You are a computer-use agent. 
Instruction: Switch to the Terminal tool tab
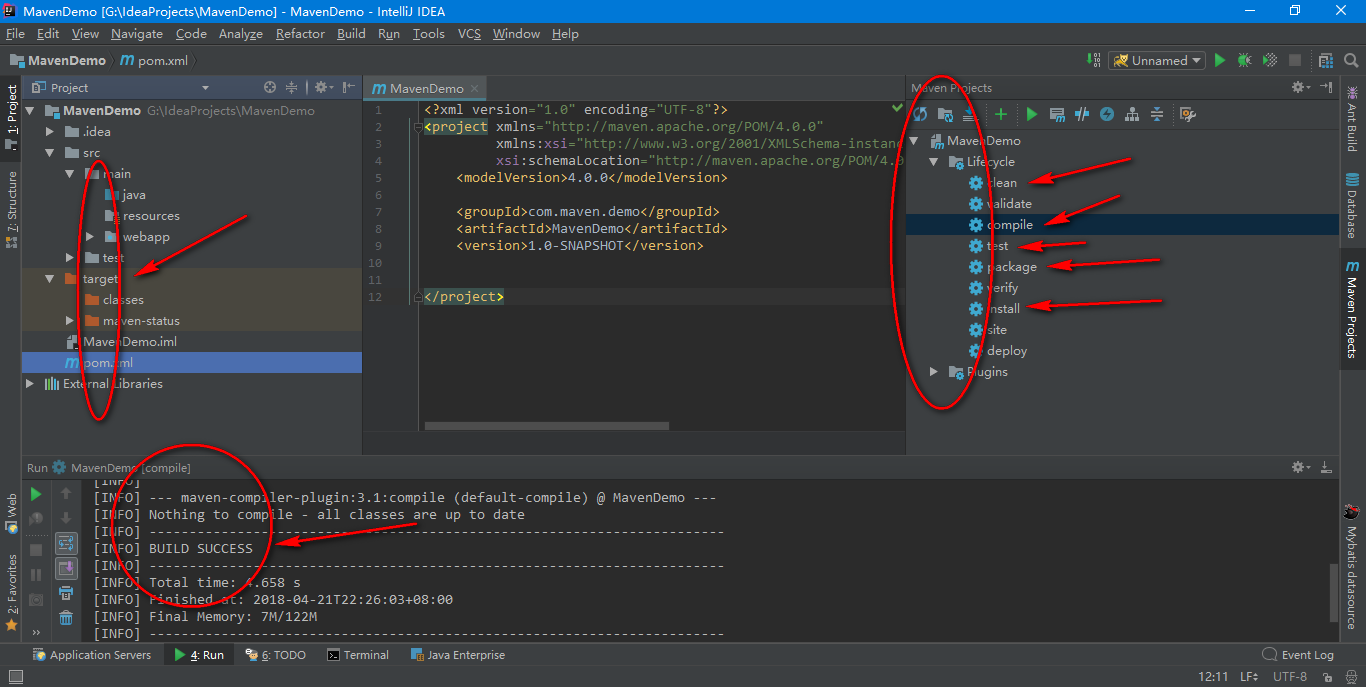tap(357, 655)
